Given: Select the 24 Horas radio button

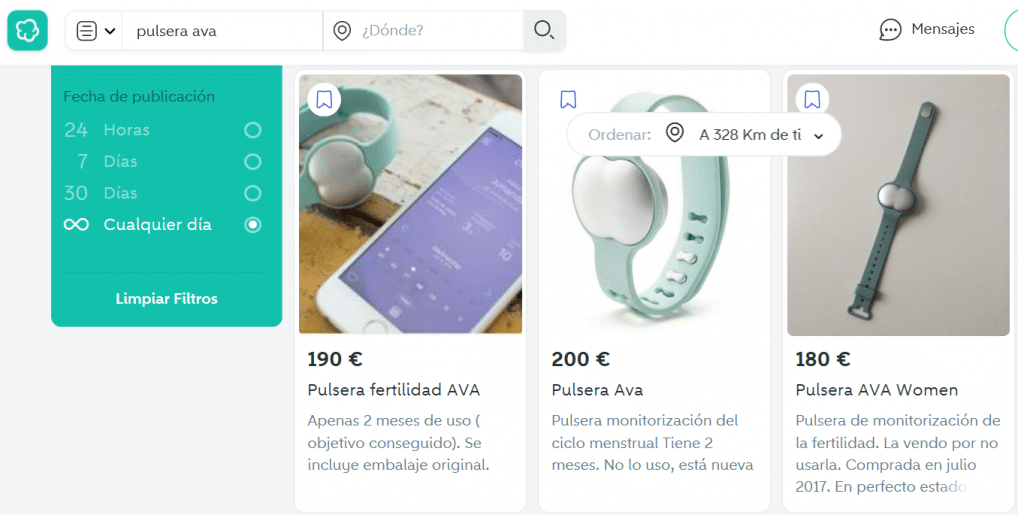Looking at the screenshot, I should pyautogui.click(x=253, y=130).
